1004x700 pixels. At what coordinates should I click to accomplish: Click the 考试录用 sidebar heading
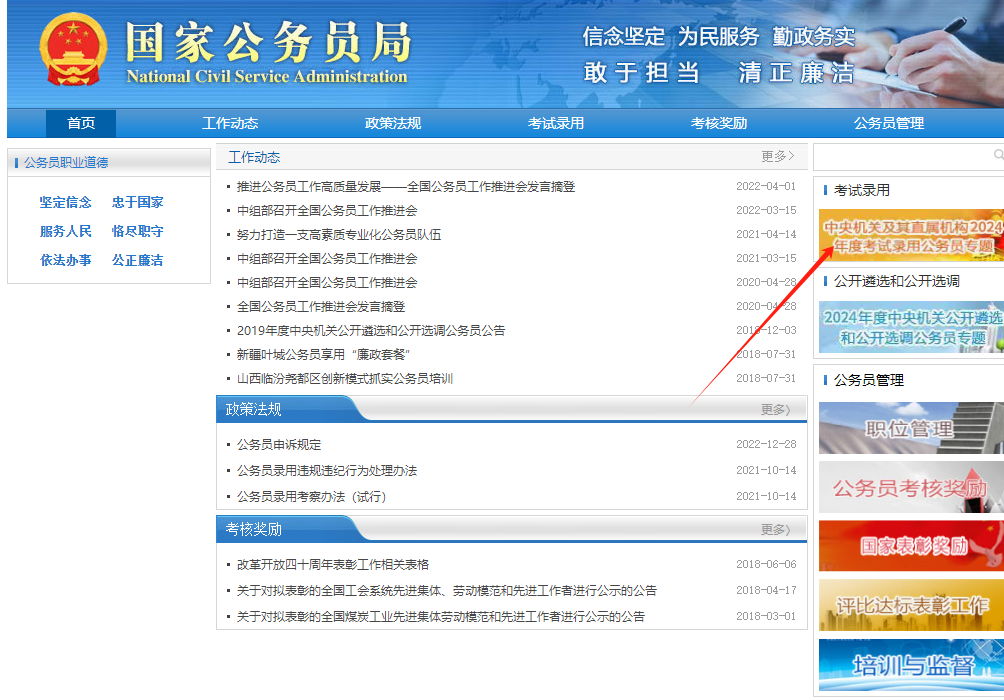click(x=861, y=190)
